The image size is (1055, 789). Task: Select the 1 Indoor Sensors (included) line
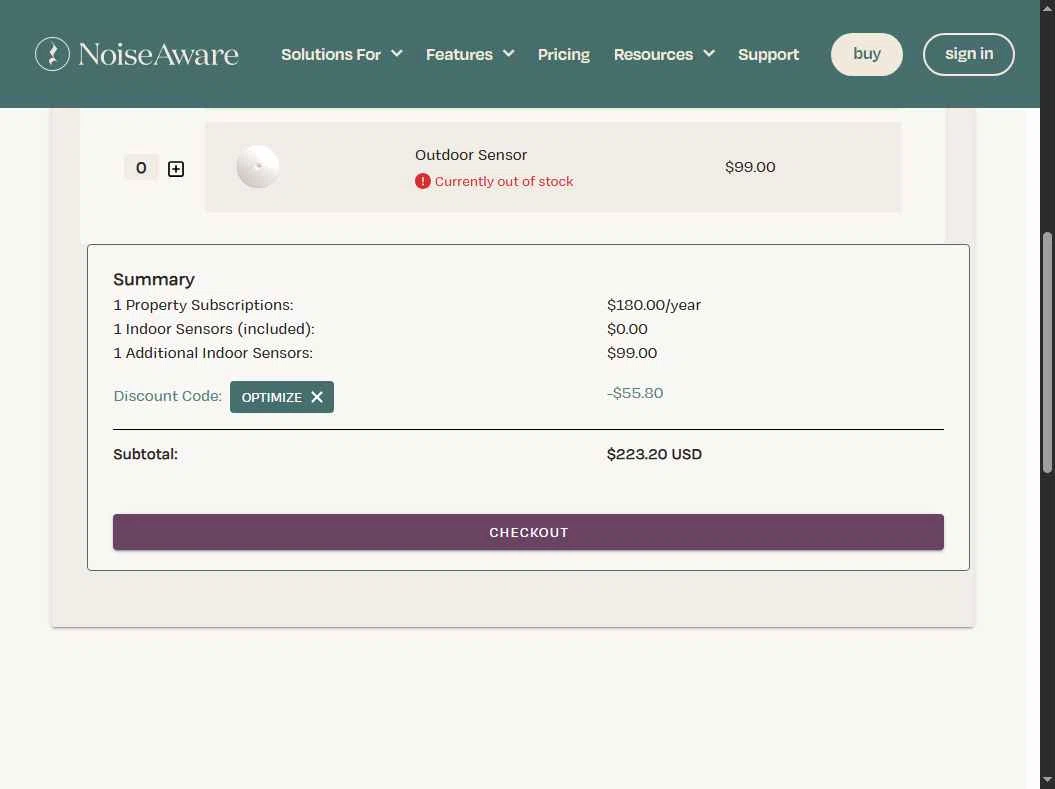(214, 329)
